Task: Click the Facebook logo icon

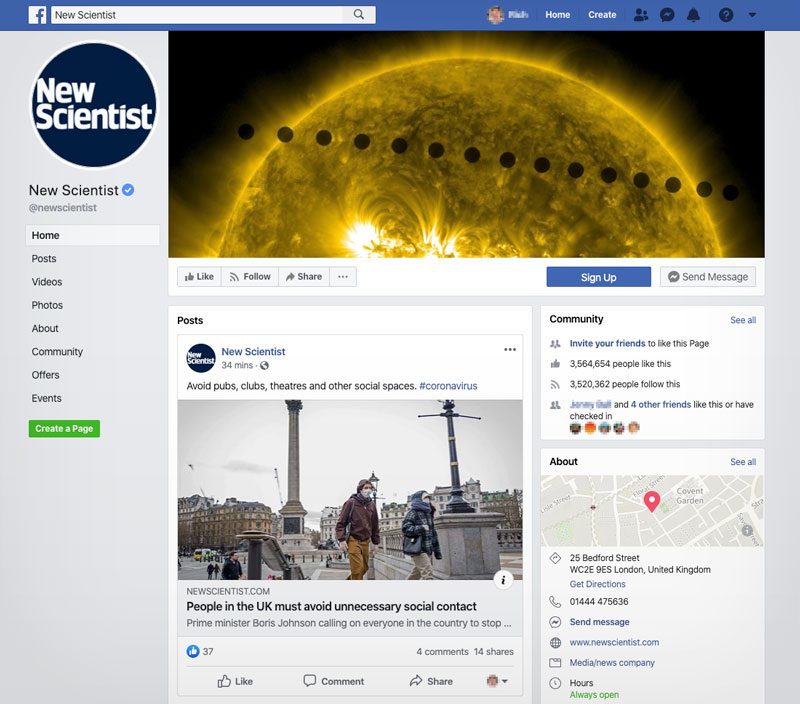Action: pyautogui.click(x=37, y=15)
